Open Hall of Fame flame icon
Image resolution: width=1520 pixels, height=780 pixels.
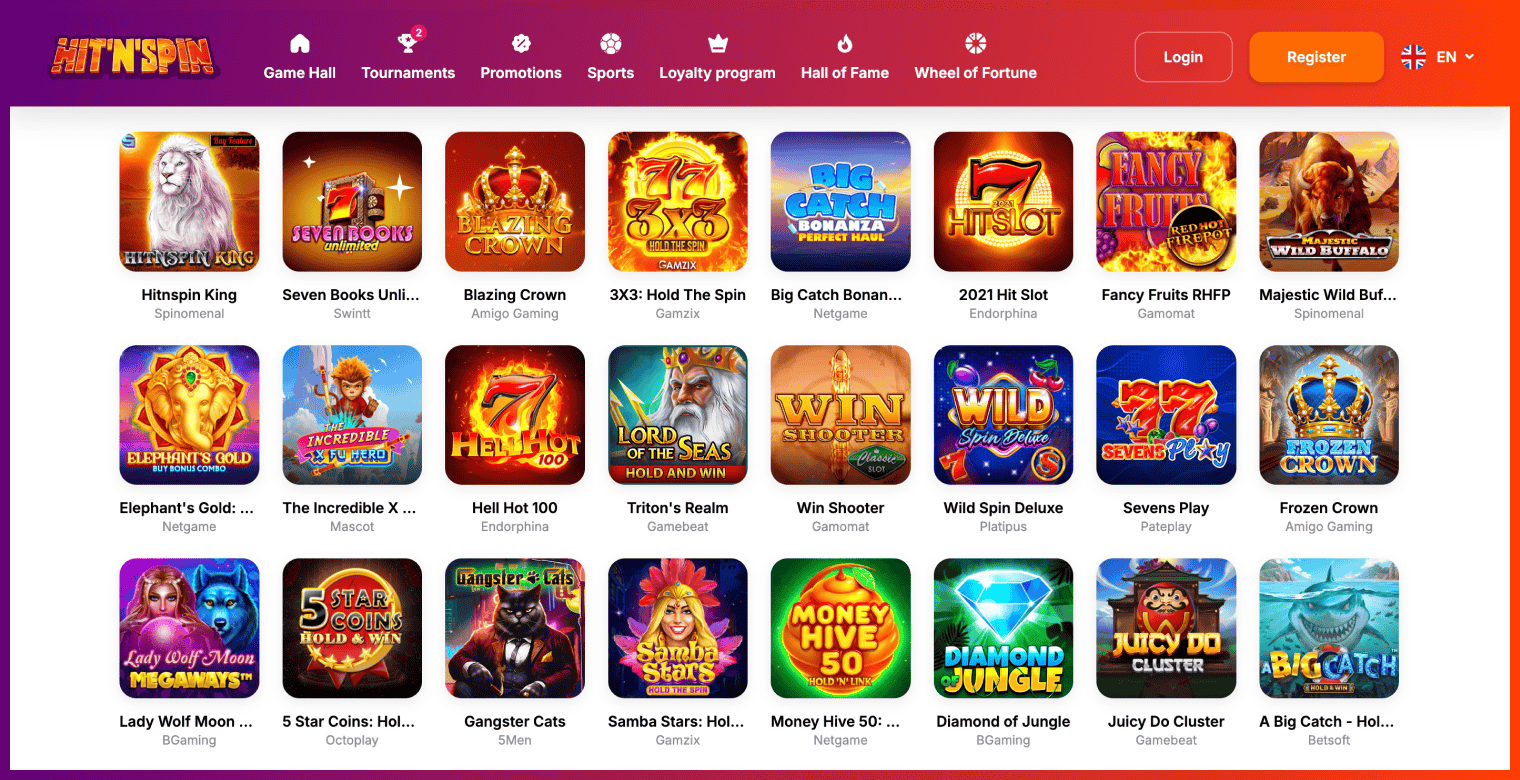[845, 43]
